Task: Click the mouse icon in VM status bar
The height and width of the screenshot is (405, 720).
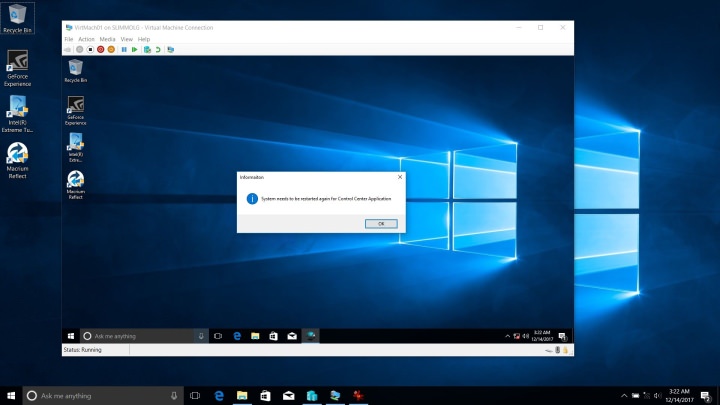Action: [x=557, y=350]
